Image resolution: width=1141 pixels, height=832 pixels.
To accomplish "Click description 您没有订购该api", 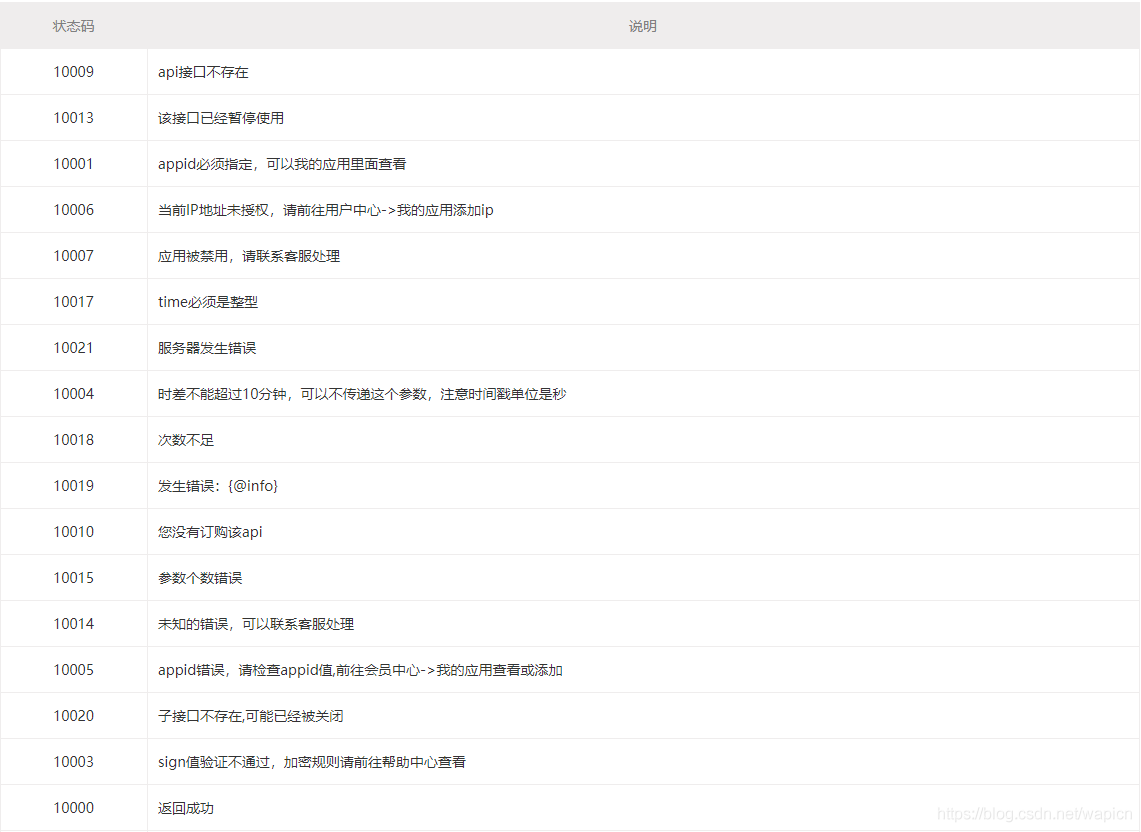I will click(x=210, y=531).
